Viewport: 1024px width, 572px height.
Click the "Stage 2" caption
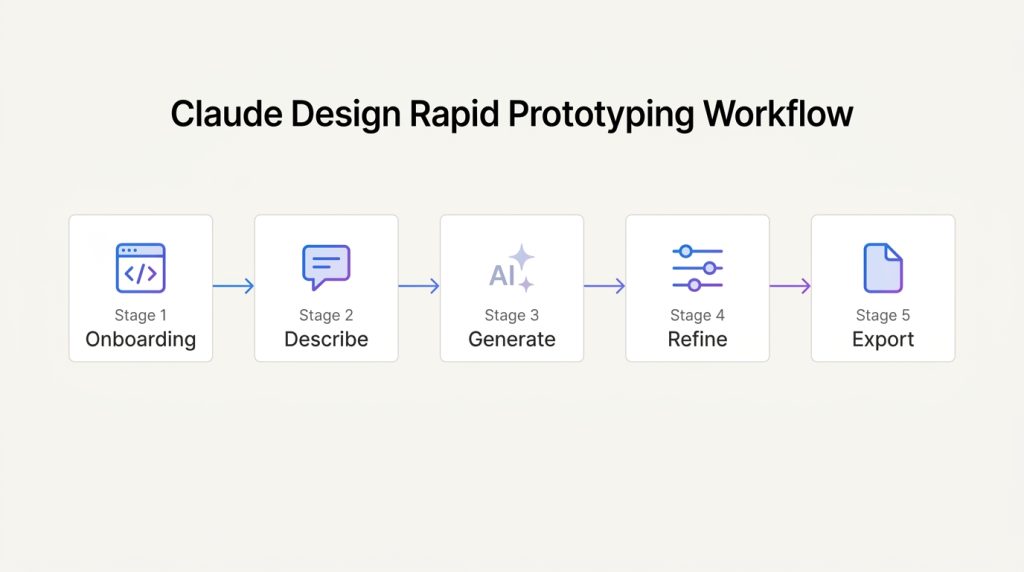click(326, 315)
